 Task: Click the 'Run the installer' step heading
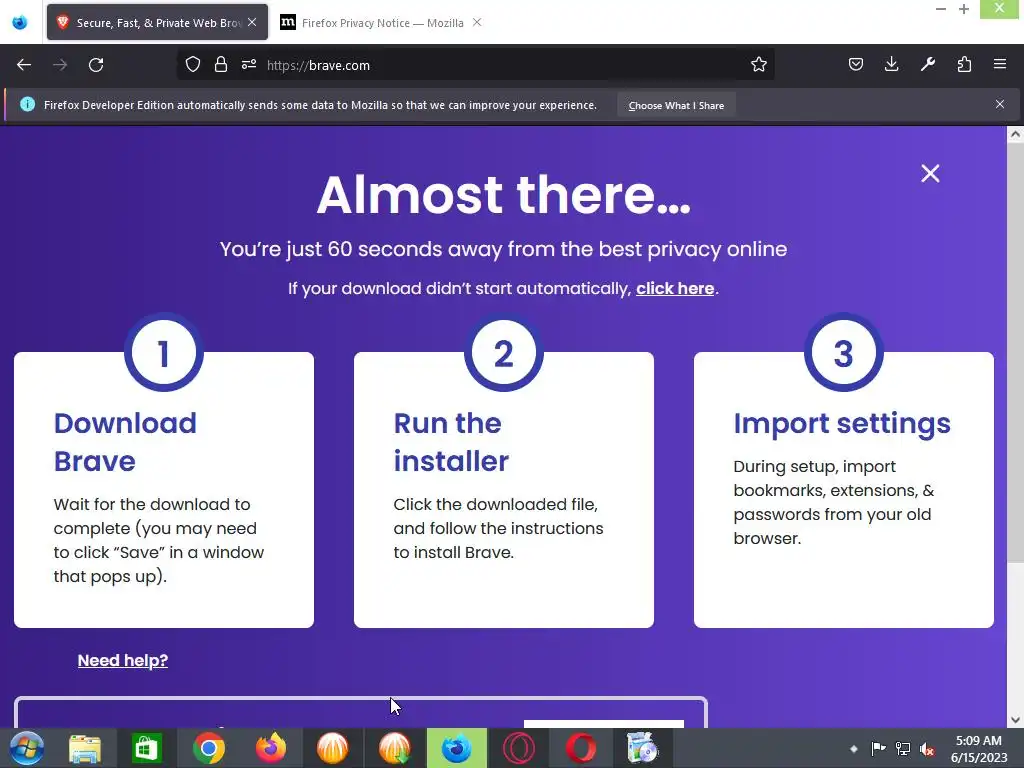pos(451,442)
